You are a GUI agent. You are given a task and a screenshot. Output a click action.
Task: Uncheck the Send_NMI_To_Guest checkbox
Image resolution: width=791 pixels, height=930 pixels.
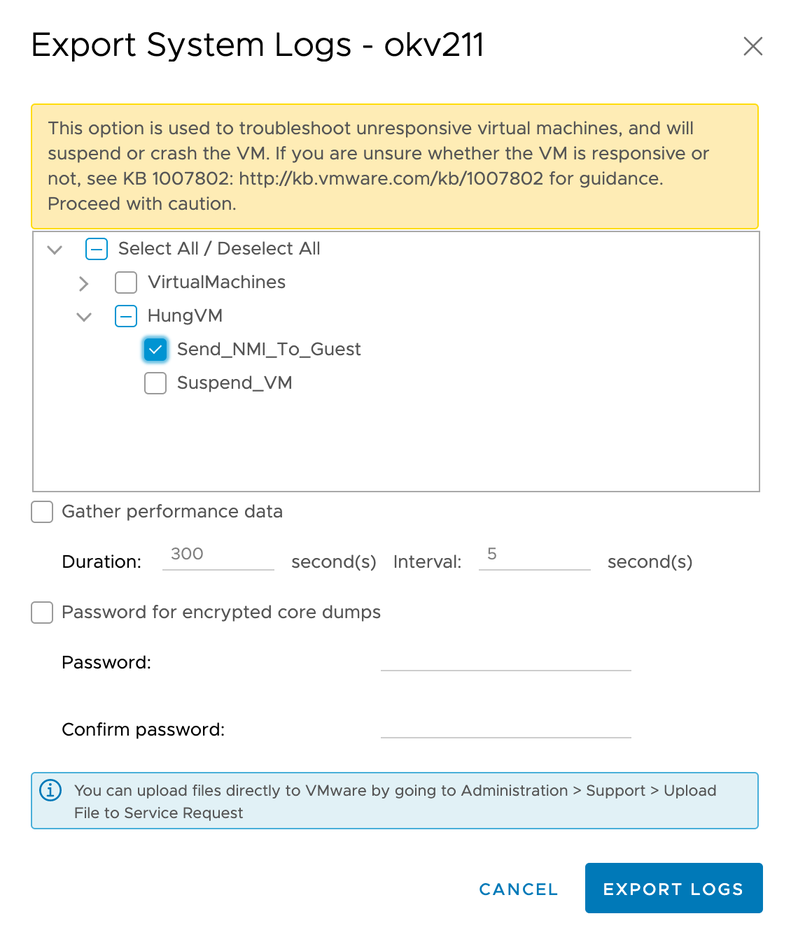[155, 349]
